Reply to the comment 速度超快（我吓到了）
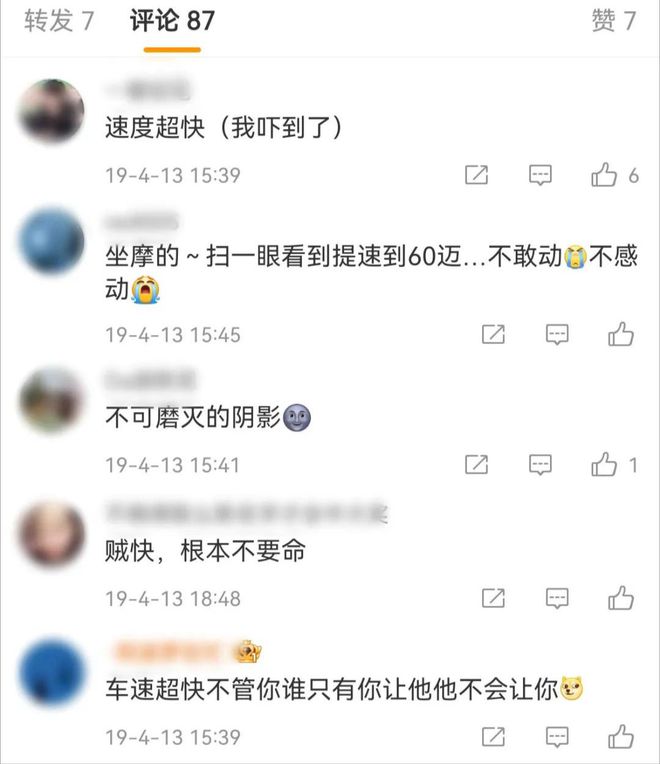Image resolution: width=660 pixels, height=764 pixels. (540, 175)
